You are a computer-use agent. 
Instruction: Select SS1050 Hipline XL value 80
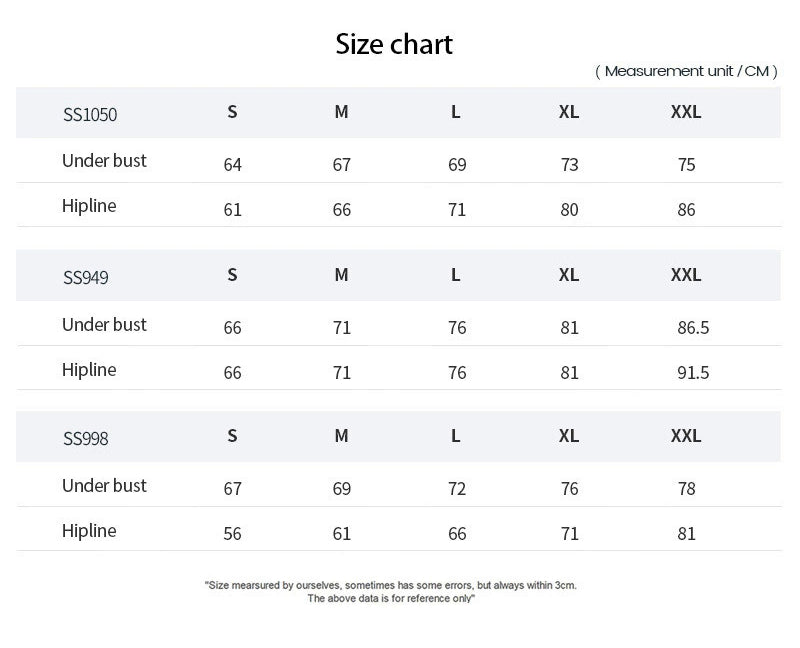[x=570, y=210]
